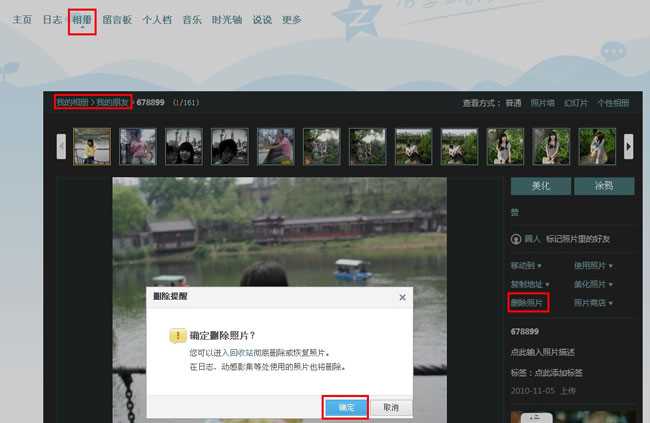Open the 更多 navigation menu
650x423 pixels.
point(291,19)
